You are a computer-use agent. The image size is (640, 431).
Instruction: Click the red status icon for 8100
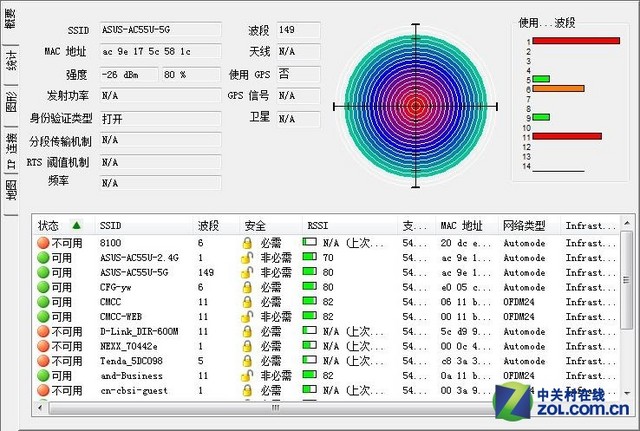tap(43, 243)
